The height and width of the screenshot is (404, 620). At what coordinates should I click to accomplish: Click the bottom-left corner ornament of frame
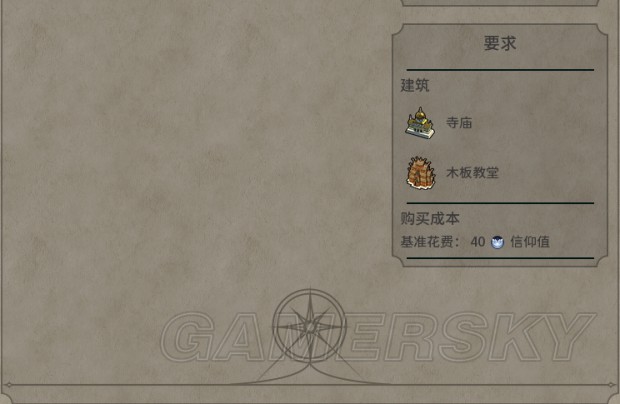point(8,385)
